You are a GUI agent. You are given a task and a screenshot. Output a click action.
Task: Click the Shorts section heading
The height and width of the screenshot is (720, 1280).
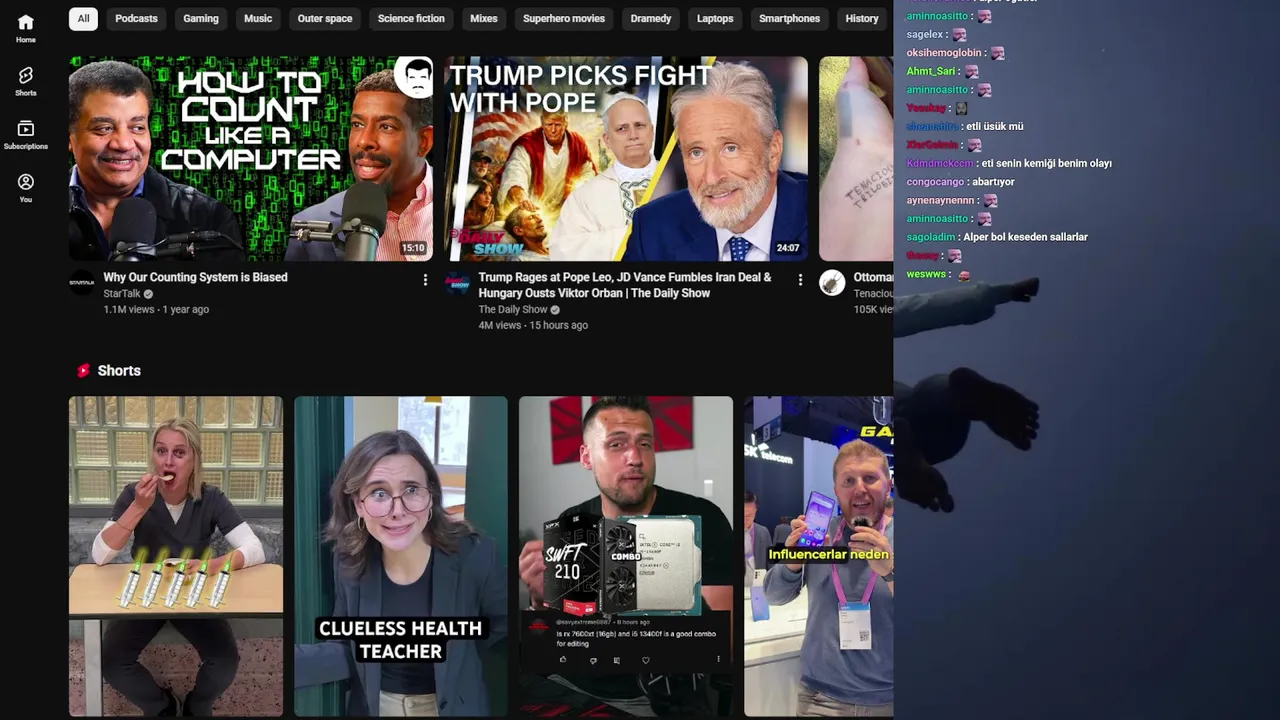pos(119,370)
